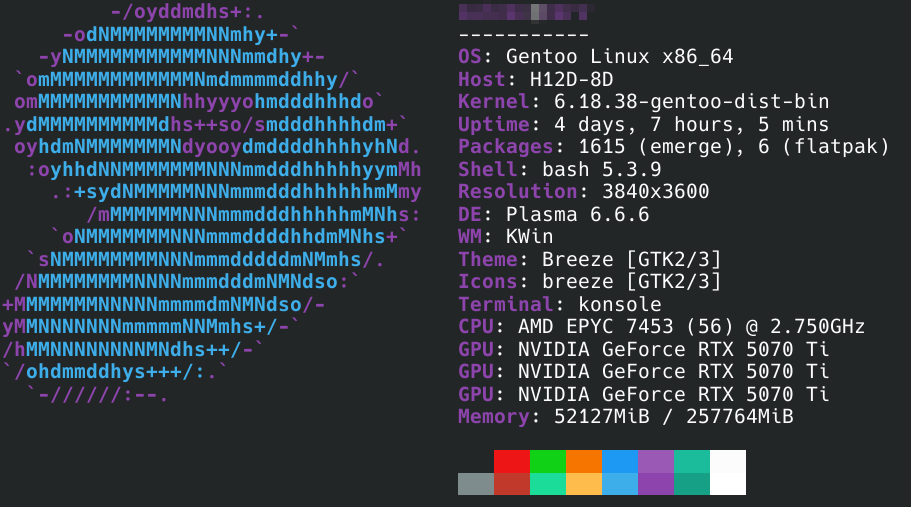Screen dimensions: 911x507
Task: Select the 'Memory' label
Action: (494, 417)
